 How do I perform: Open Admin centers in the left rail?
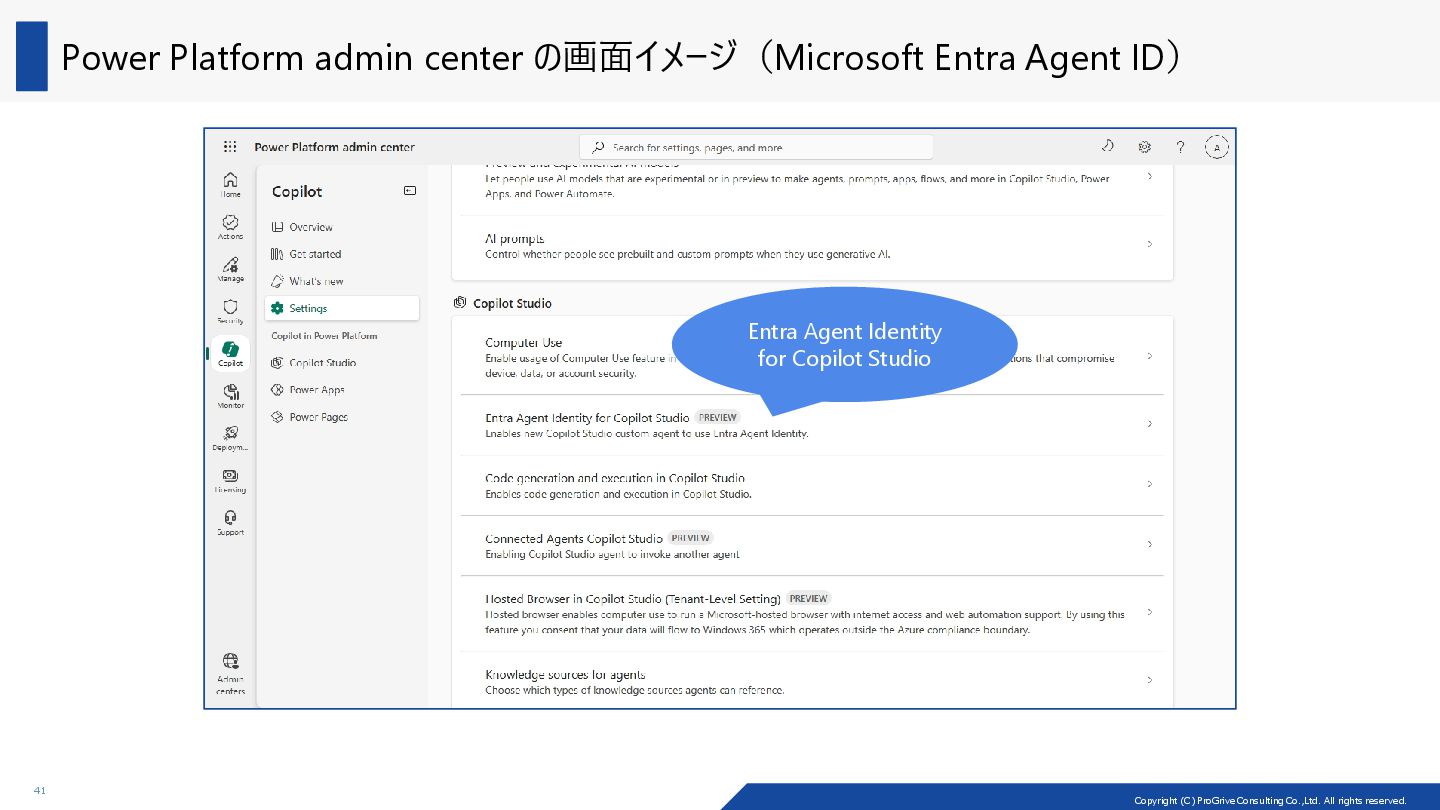click(230, 673)
